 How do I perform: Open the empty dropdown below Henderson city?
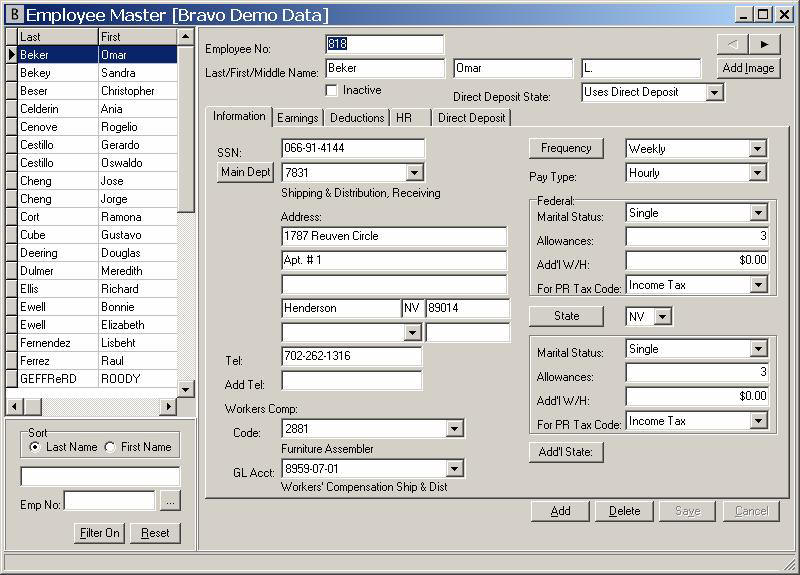[412, 333]
